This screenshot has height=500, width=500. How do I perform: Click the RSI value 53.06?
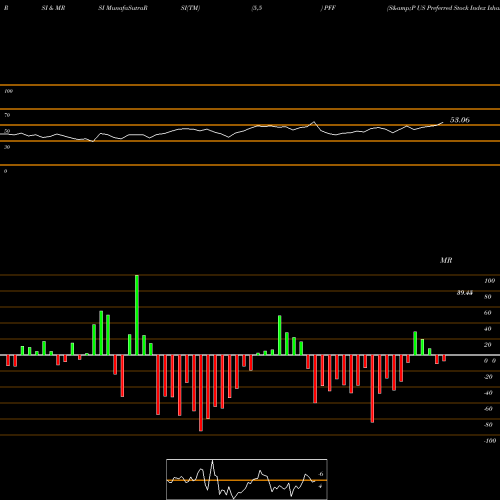[460, 120]
